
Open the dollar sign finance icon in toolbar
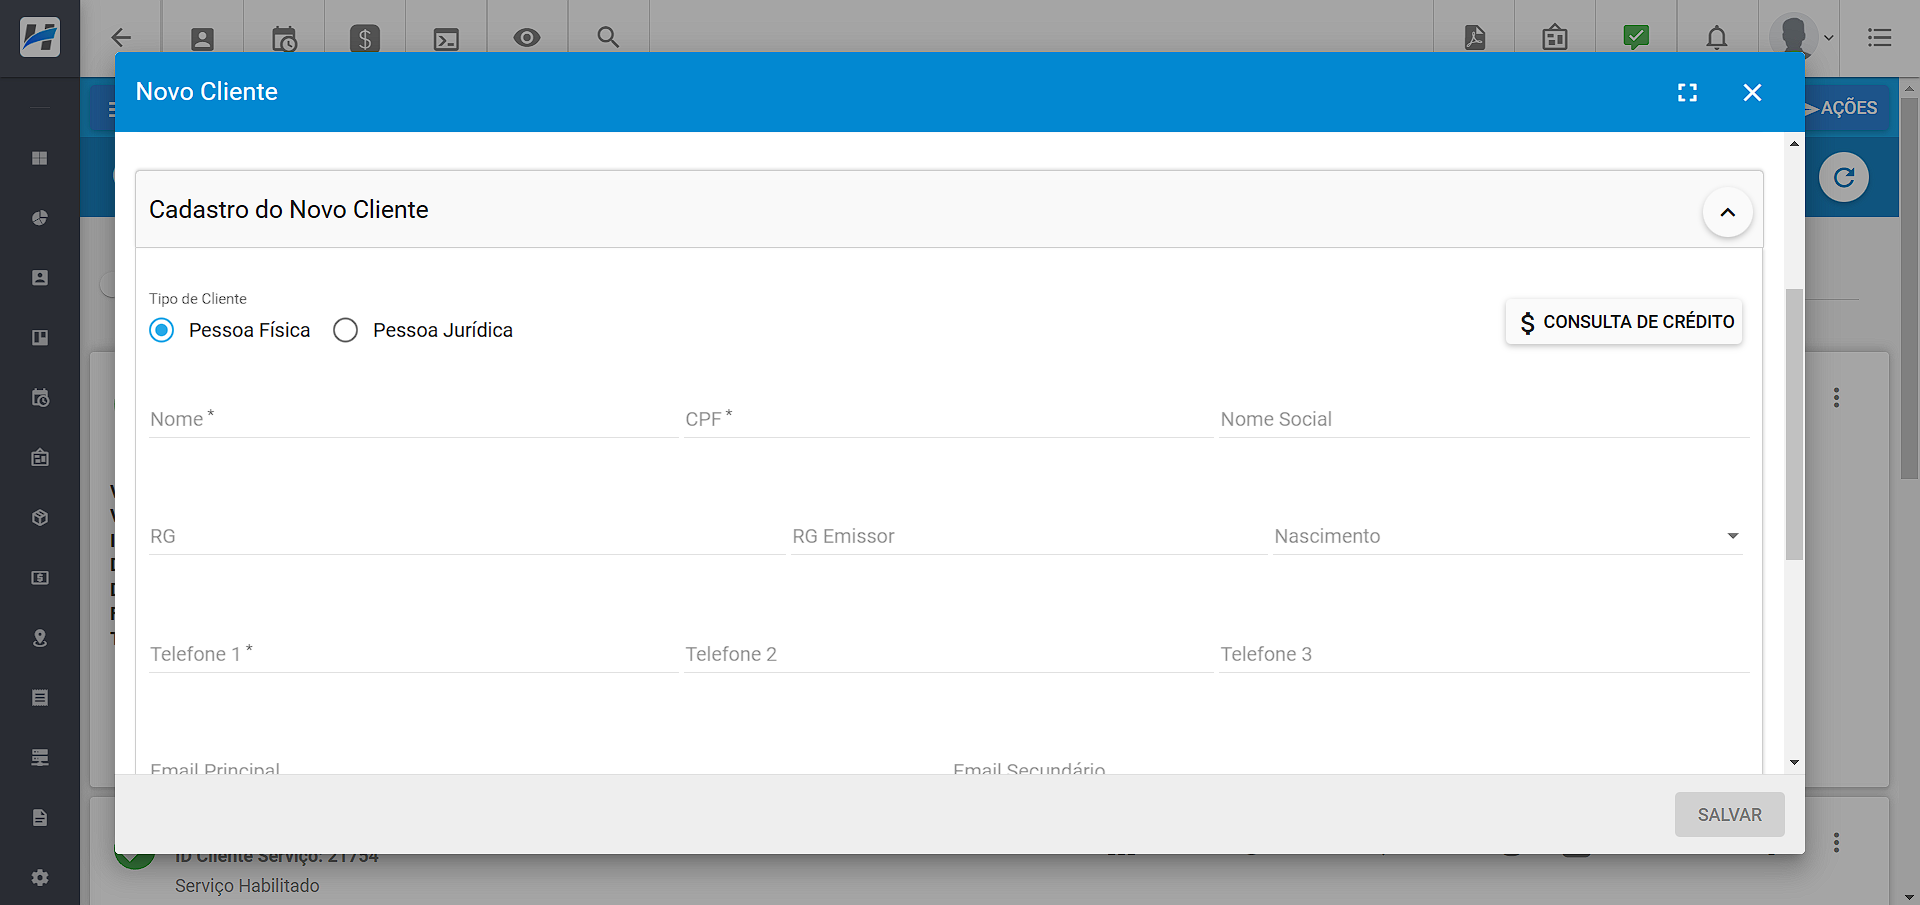click(x=365, y=39)
